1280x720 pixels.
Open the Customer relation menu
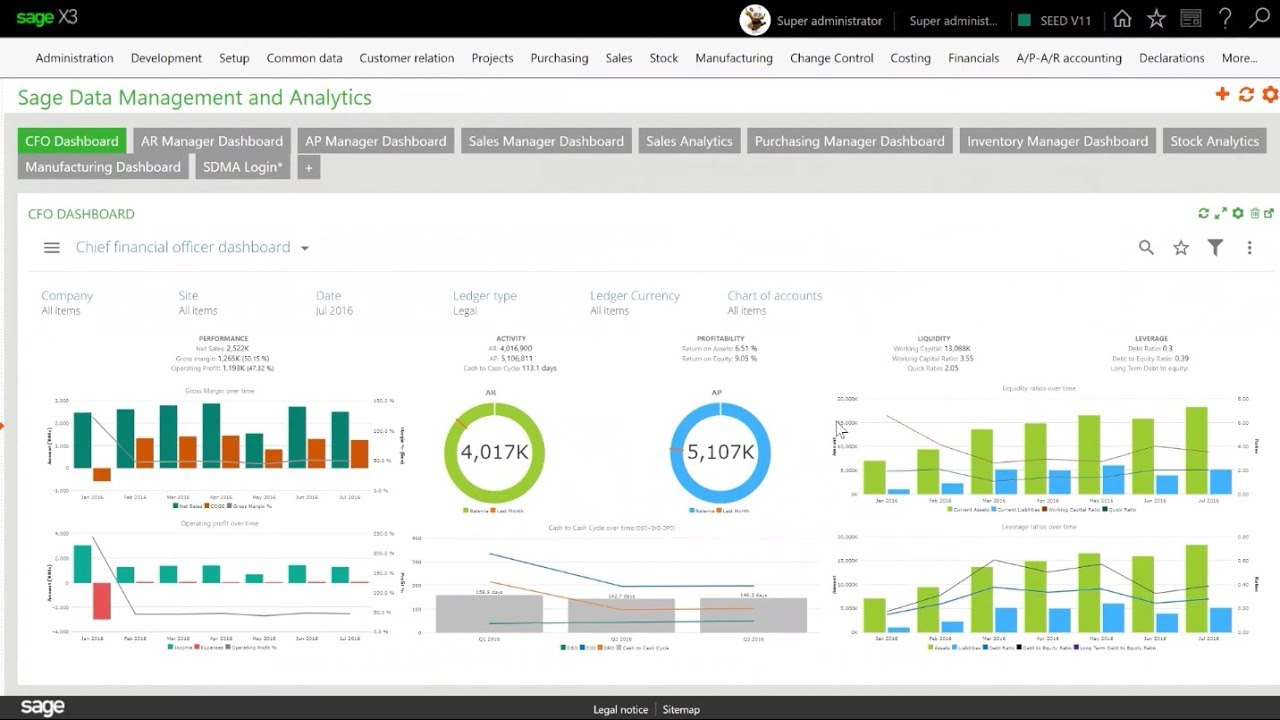pyautogui.click(x=406, y=58)
